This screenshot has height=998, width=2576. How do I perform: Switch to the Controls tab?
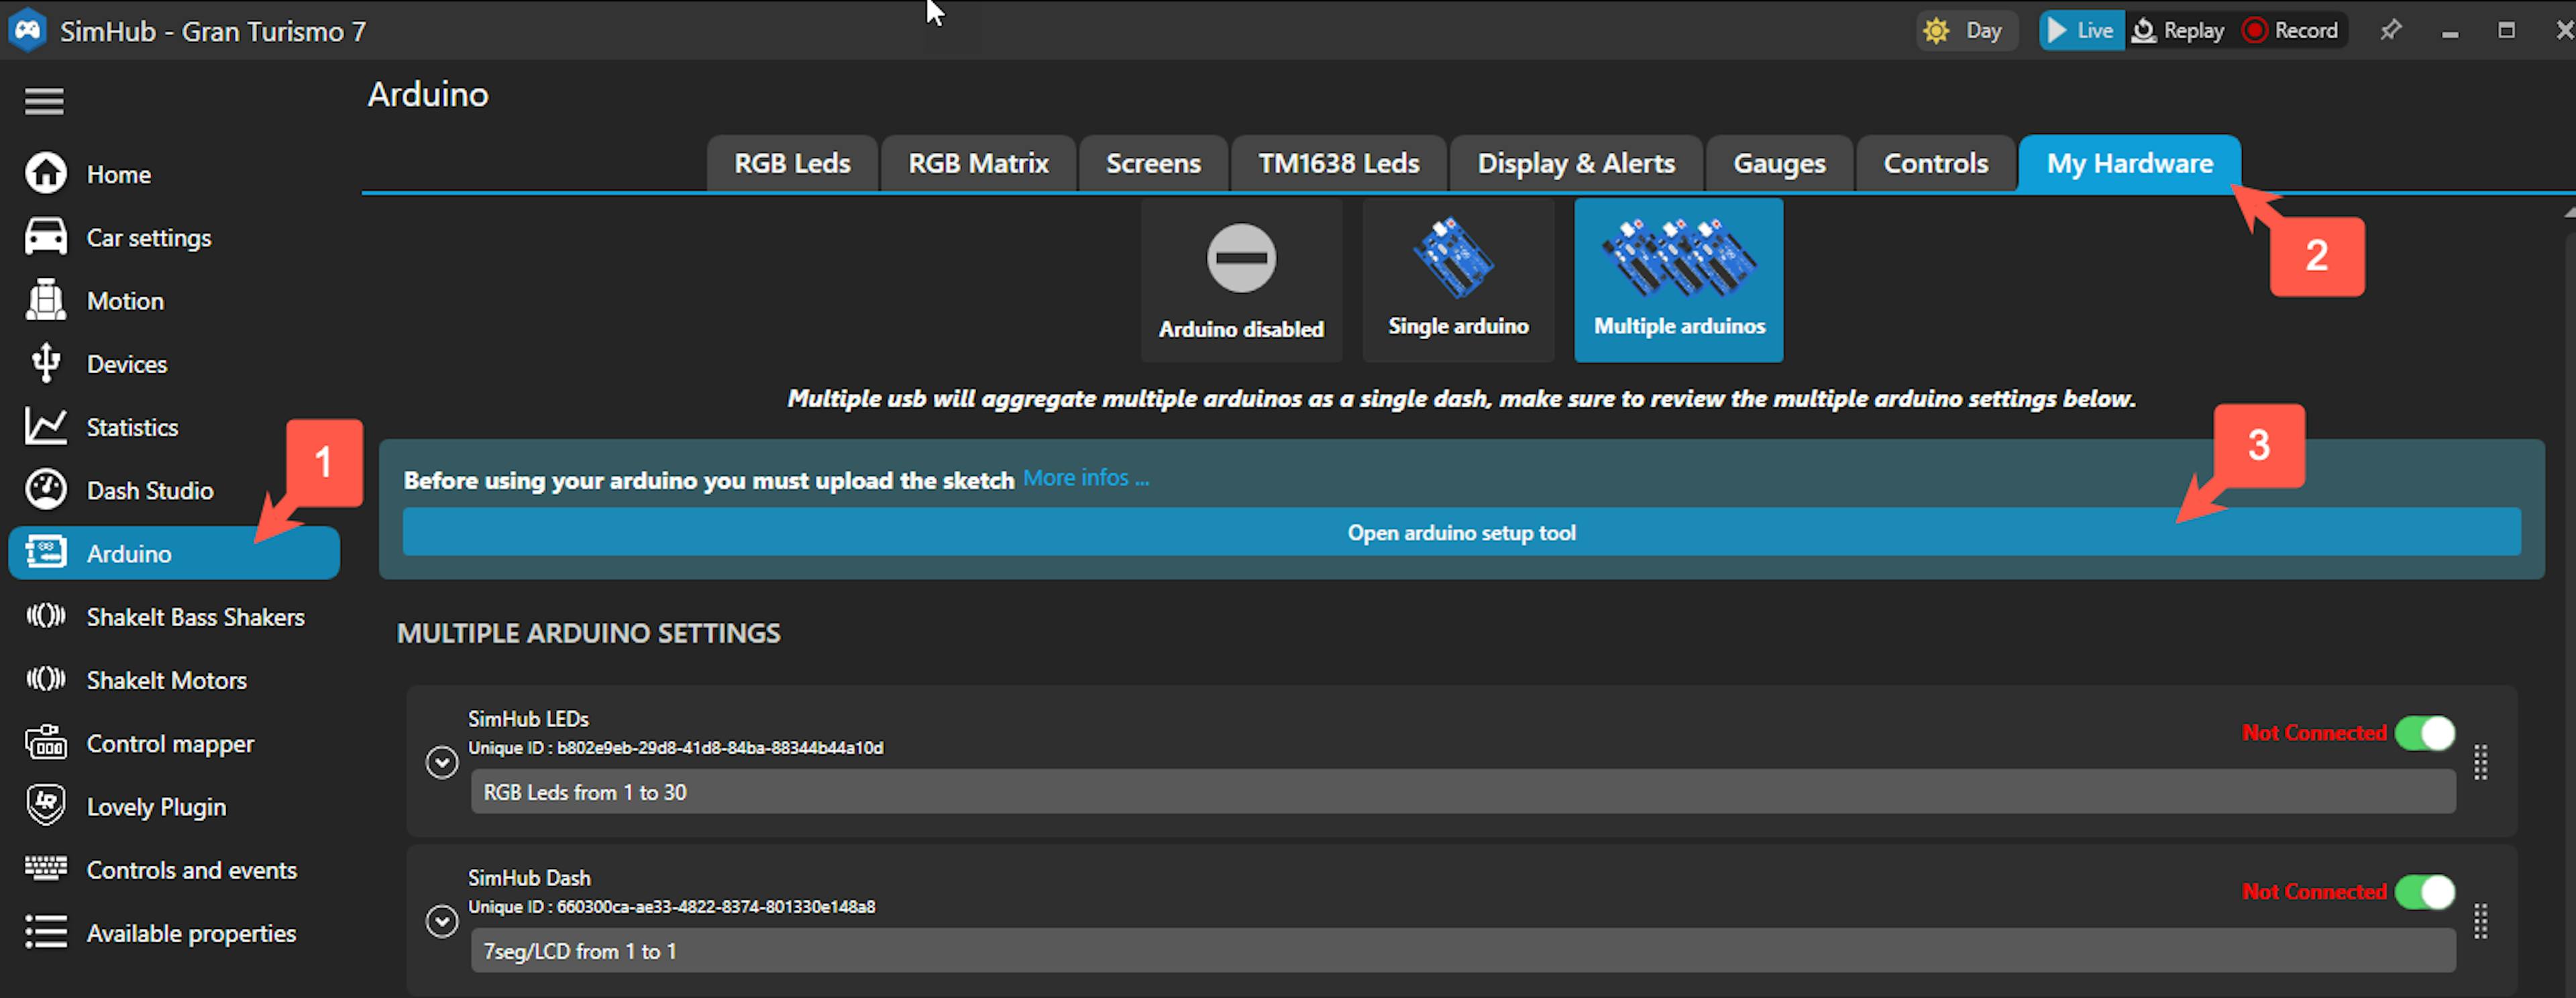pyautogui.click(x=1936, y=163)
